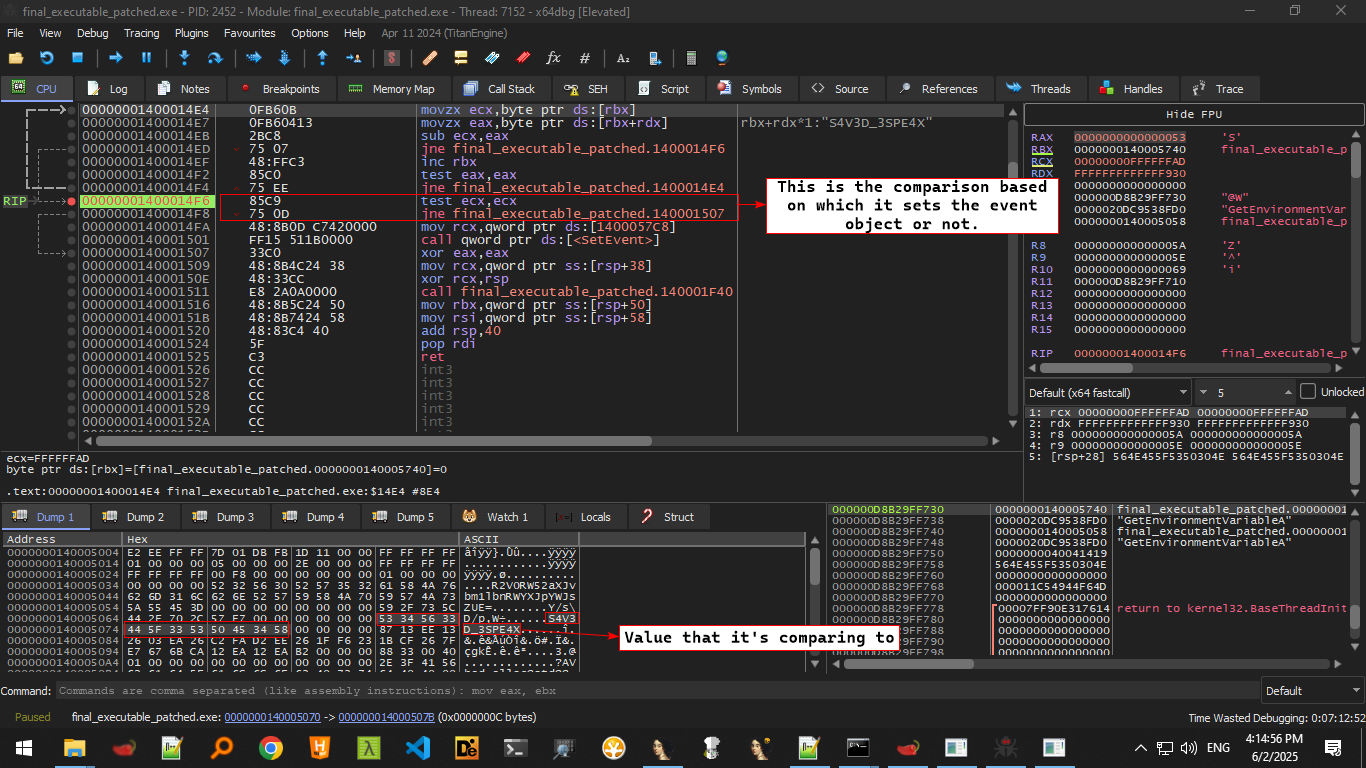Screen dimensions: 1366x768
Task: Toggle breakpoint at address 00000001400014F6
Action: (71, 201)
